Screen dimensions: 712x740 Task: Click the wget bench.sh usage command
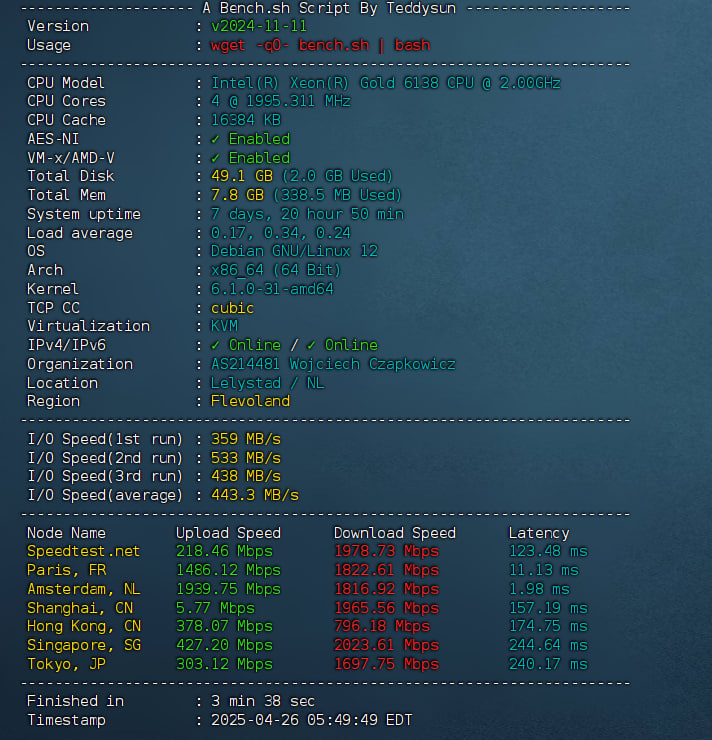tap(320, 45)
